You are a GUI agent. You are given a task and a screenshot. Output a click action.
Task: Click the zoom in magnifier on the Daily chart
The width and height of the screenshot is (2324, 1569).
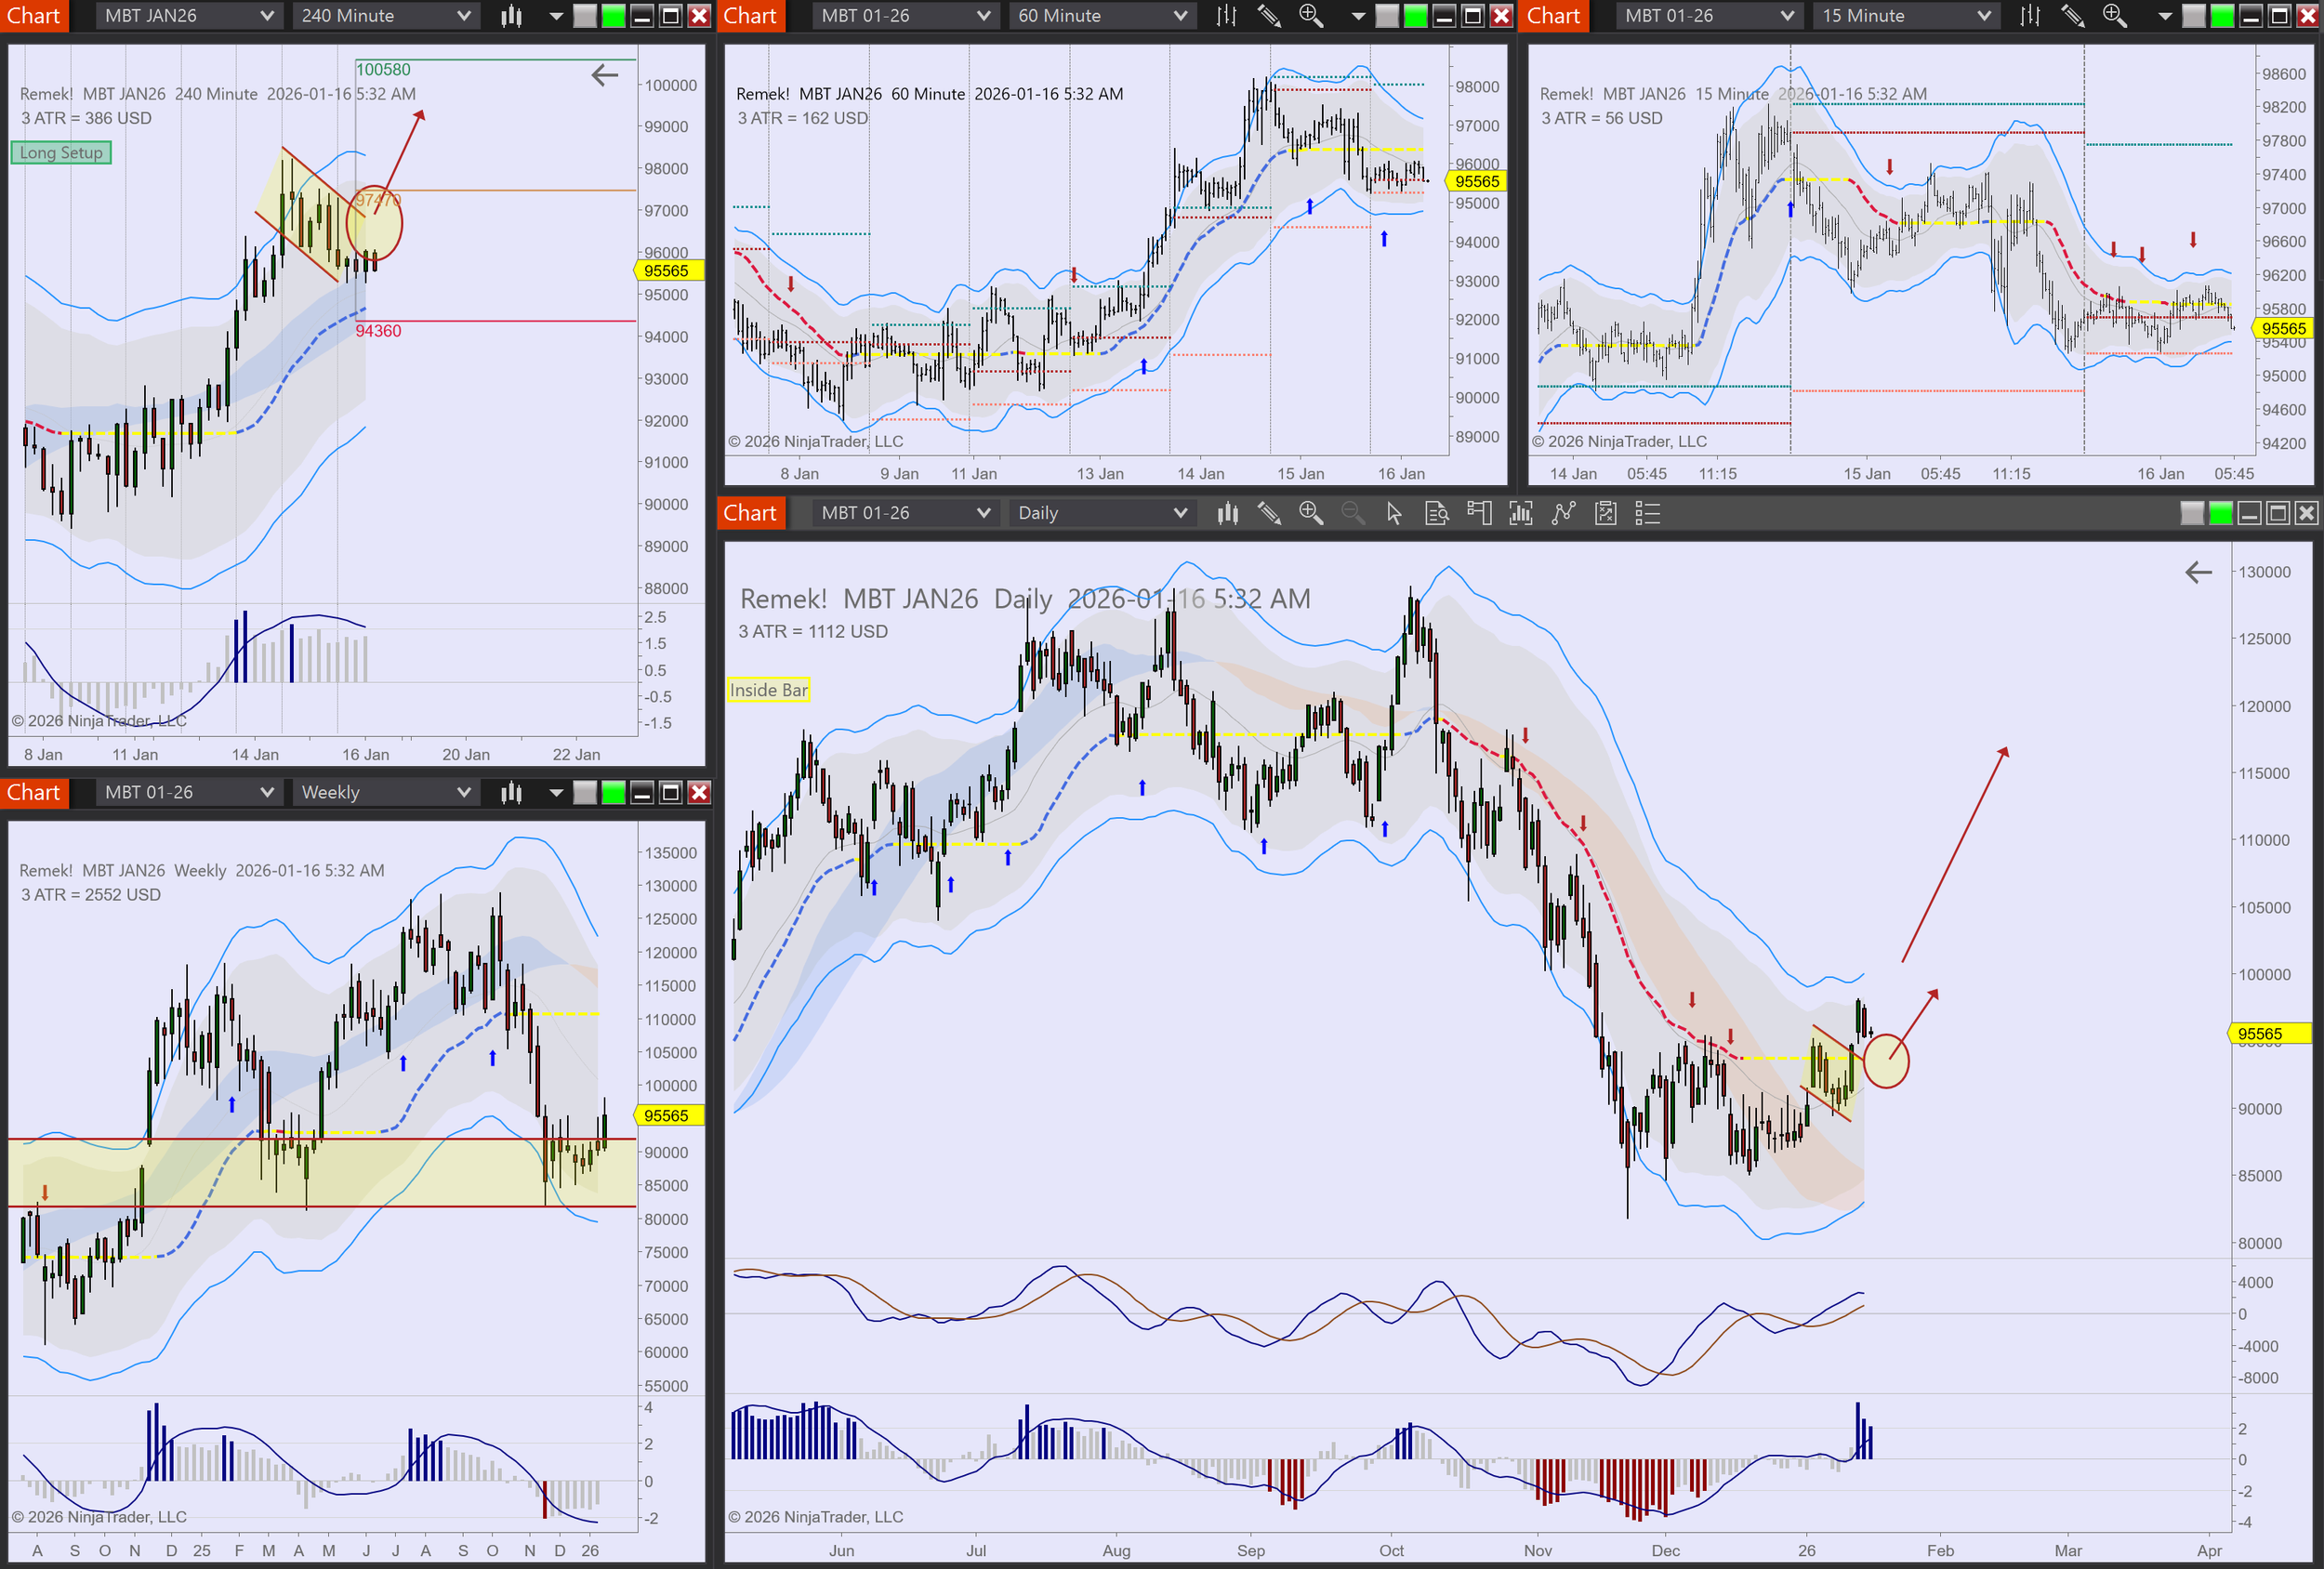click(x=1311, y=513)
